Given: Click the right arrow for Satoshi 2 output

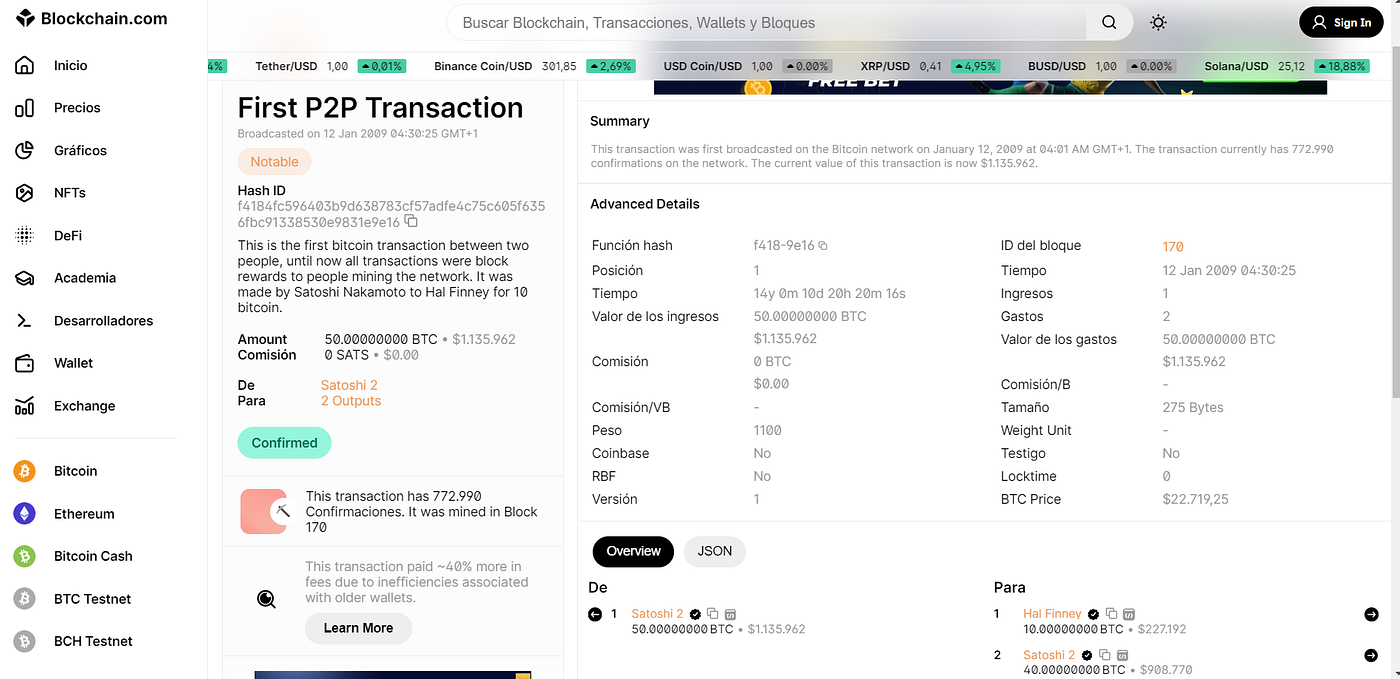Looking at the screenshot, I should (1371, 655).
